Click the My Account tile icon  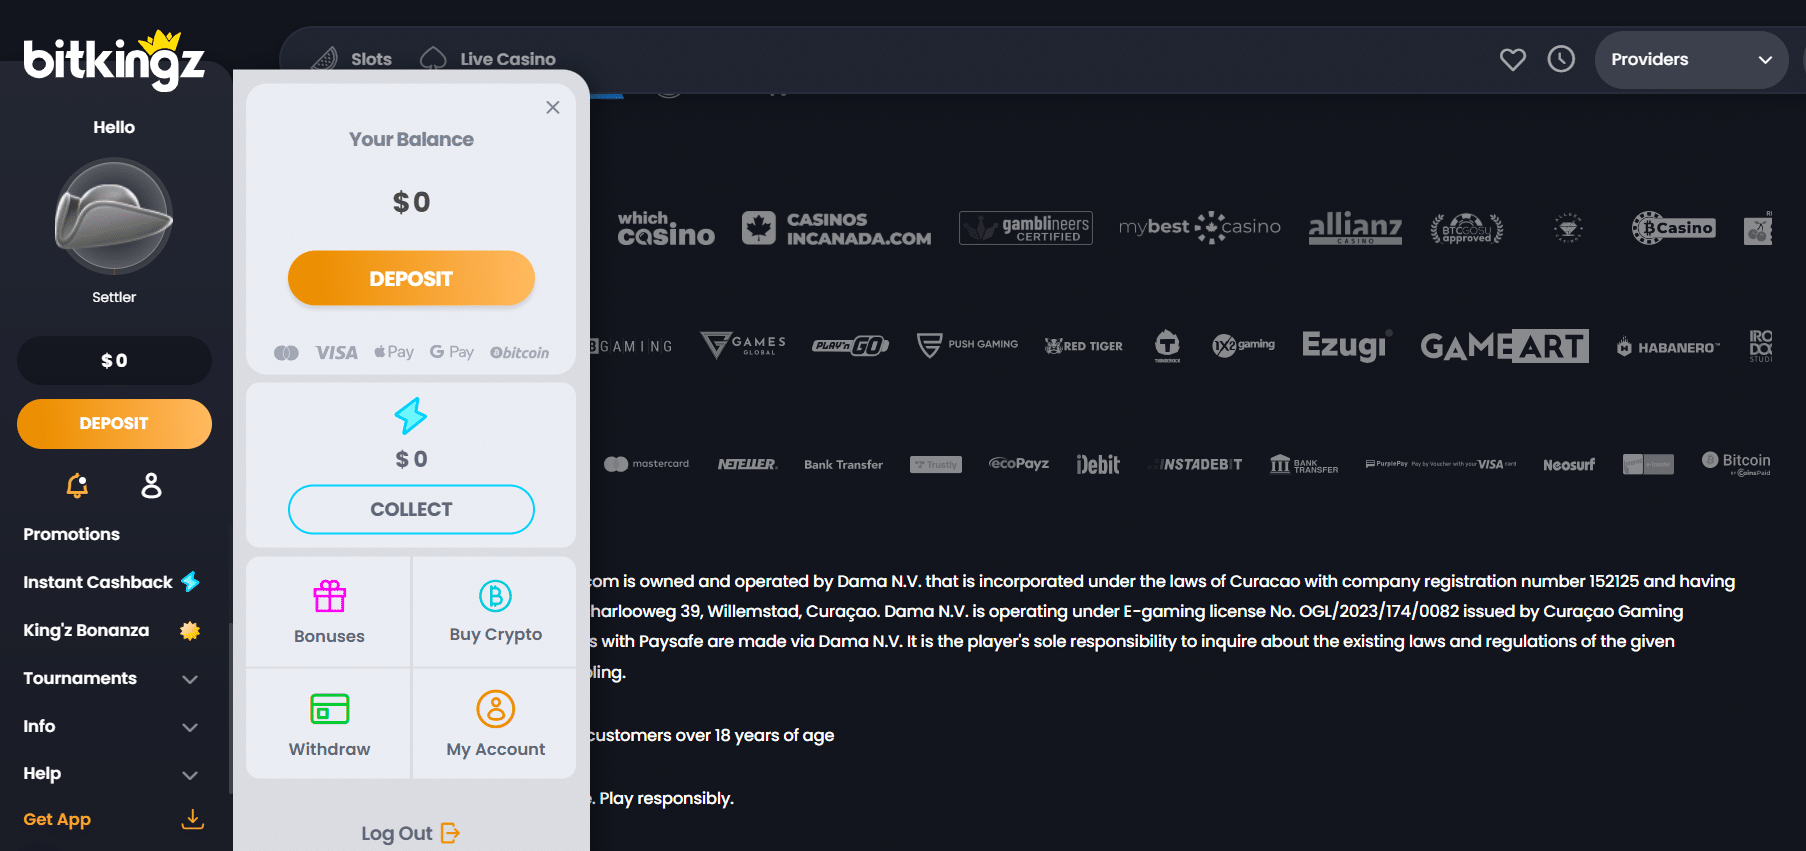click(x=495, y=710)
